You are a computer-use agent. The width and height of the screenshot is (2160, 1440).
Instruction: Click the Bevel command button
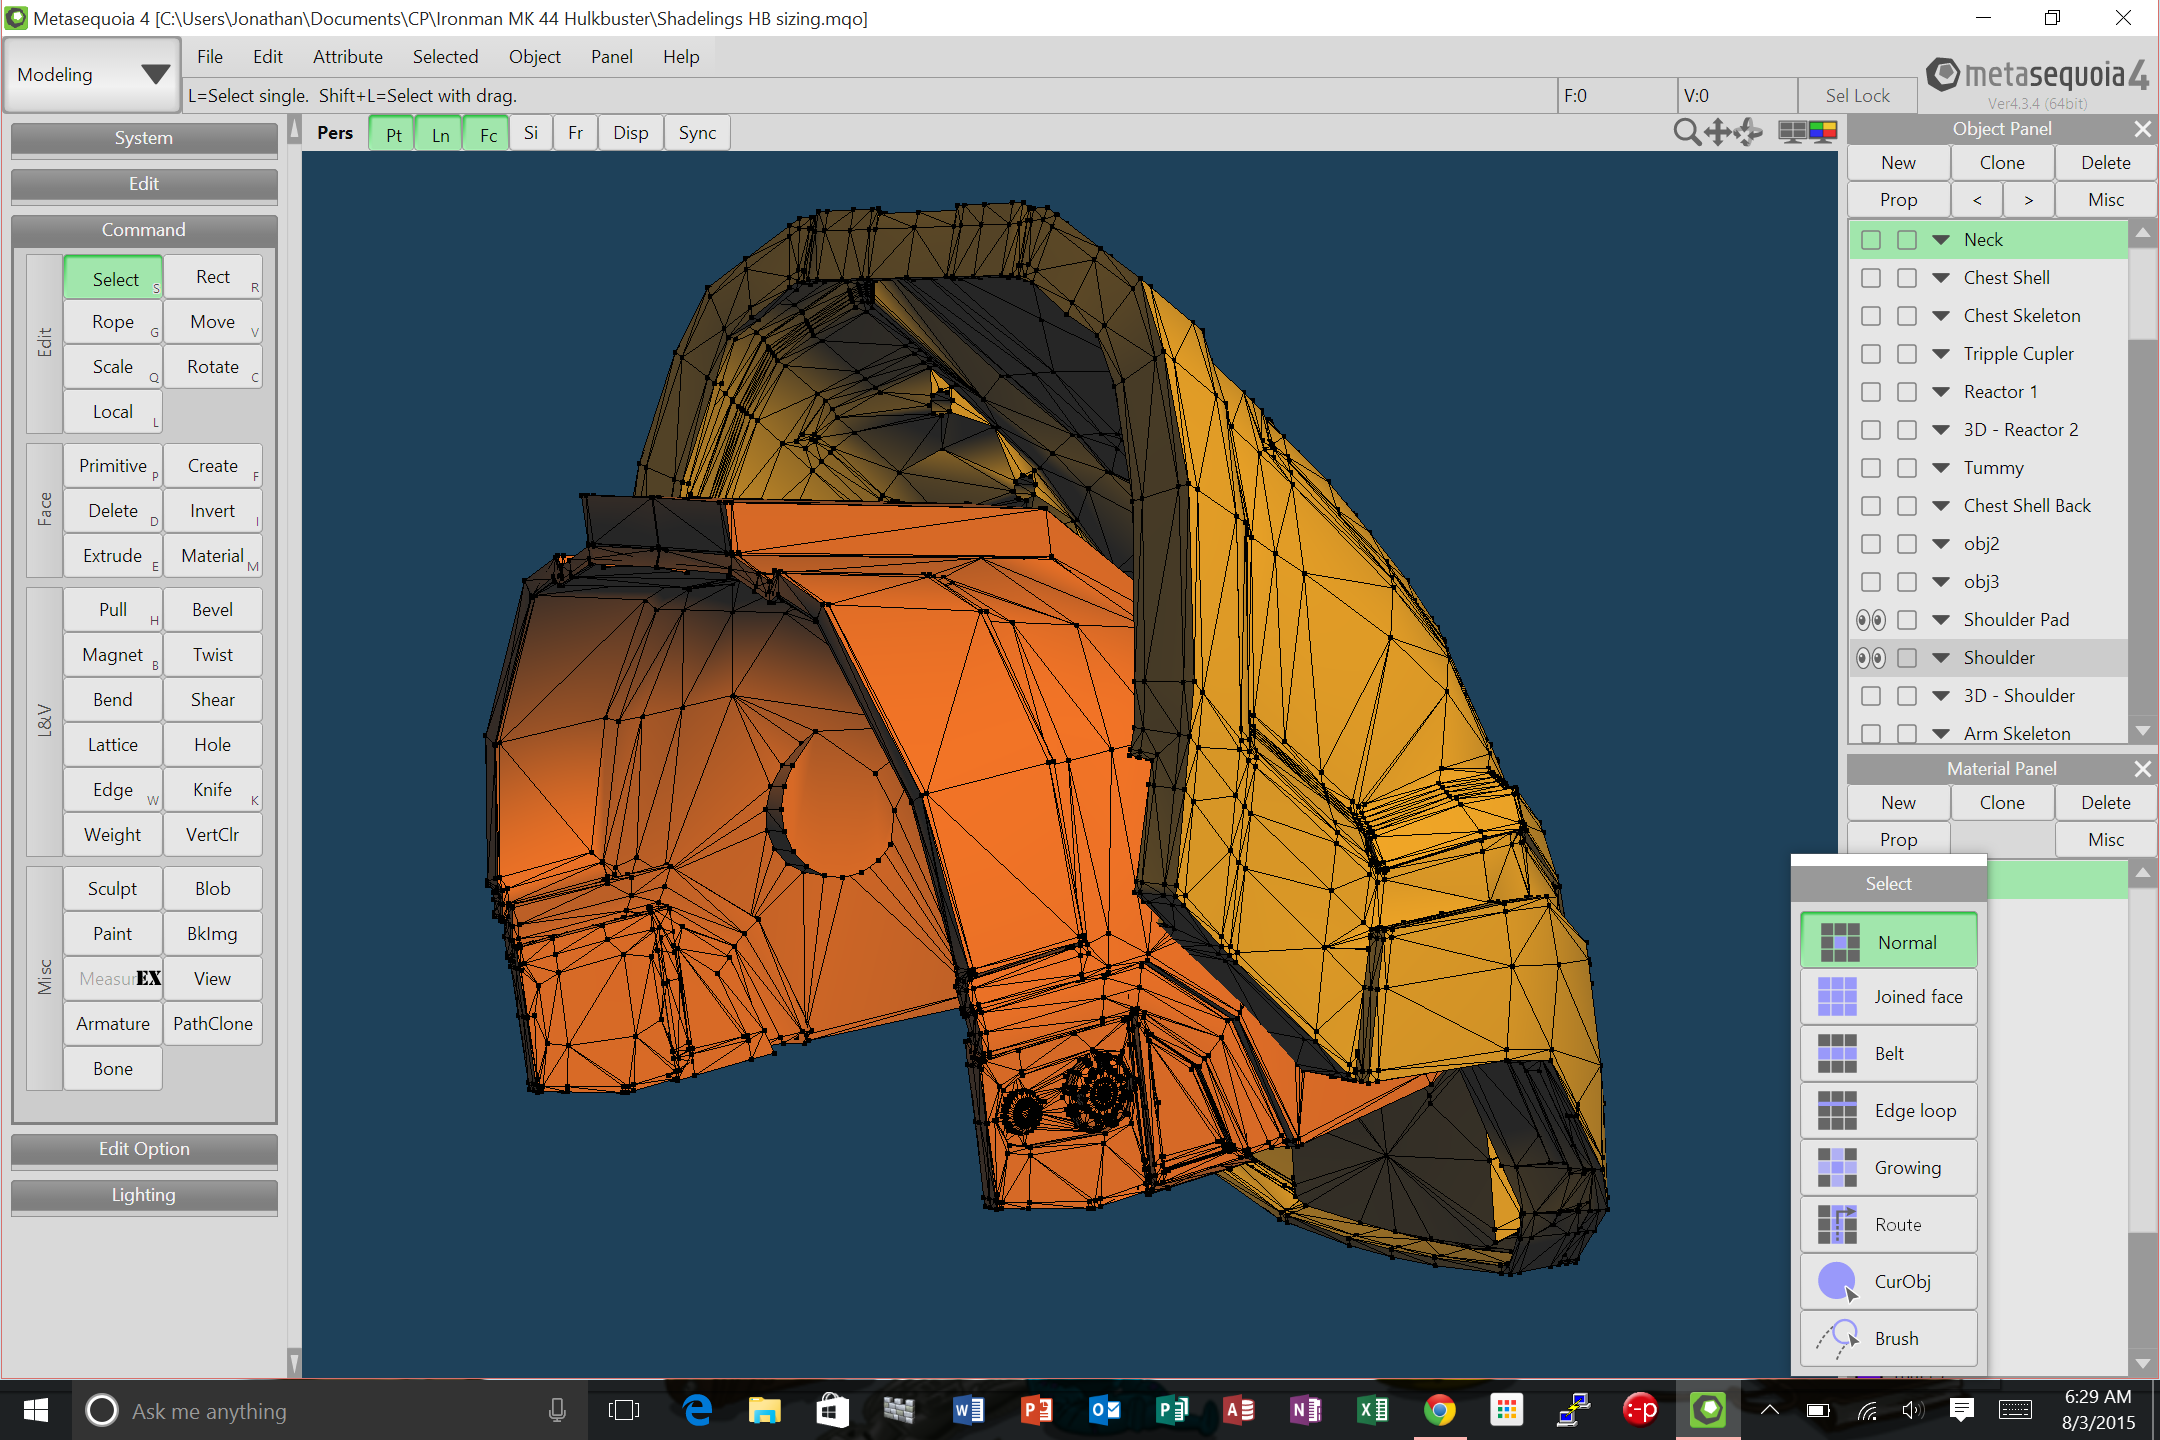tap(213, 610)
